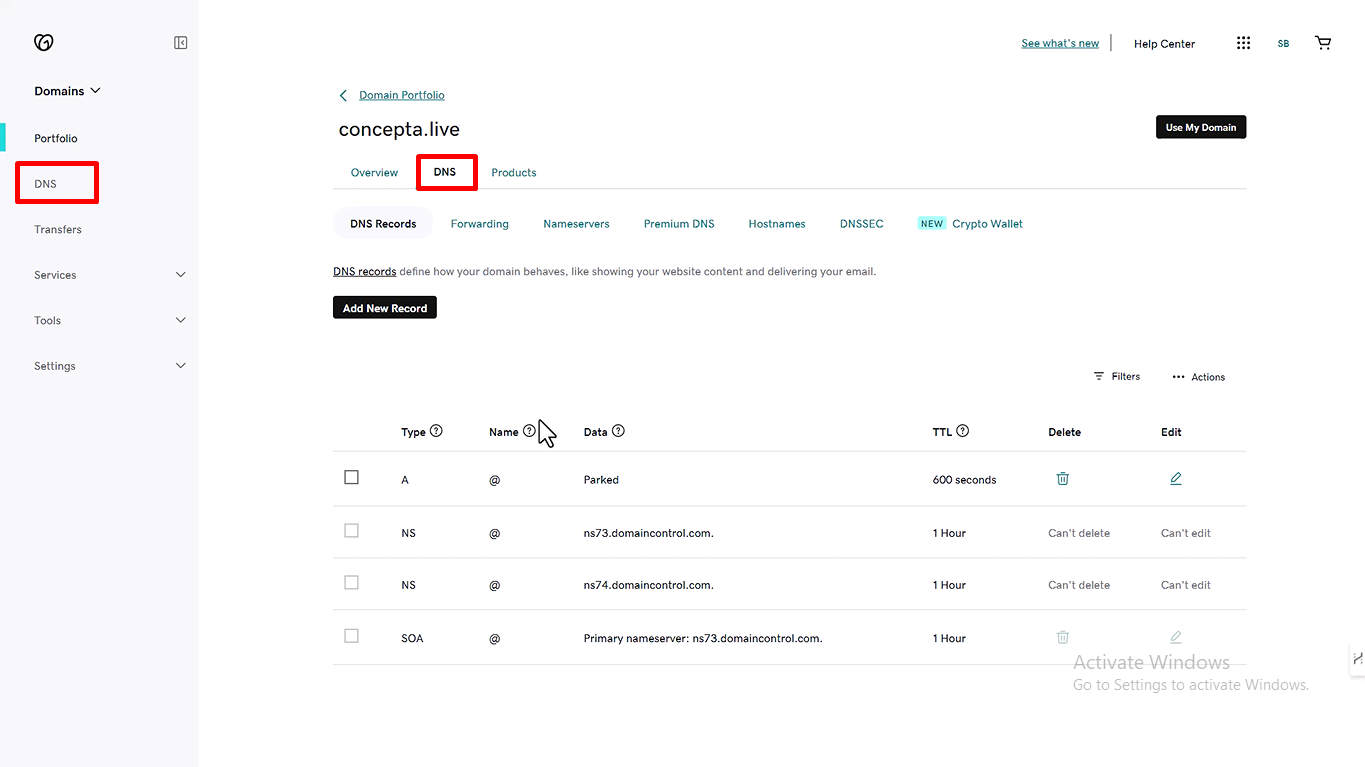Viewport: 1365px width, 767px height.
Task: Open Transfers in the sidebar
Action: click(58, 230)
